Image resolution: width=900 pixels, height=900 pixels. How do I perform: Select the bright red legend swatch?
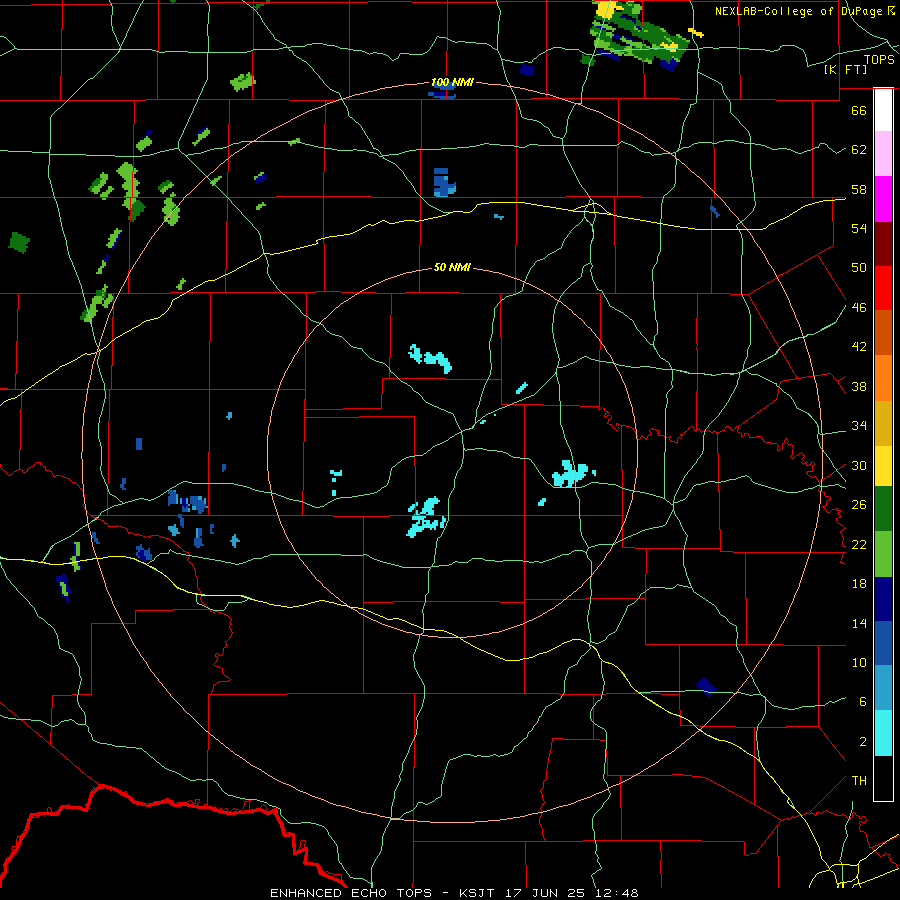pyautogui.click(x=883, y=288)
